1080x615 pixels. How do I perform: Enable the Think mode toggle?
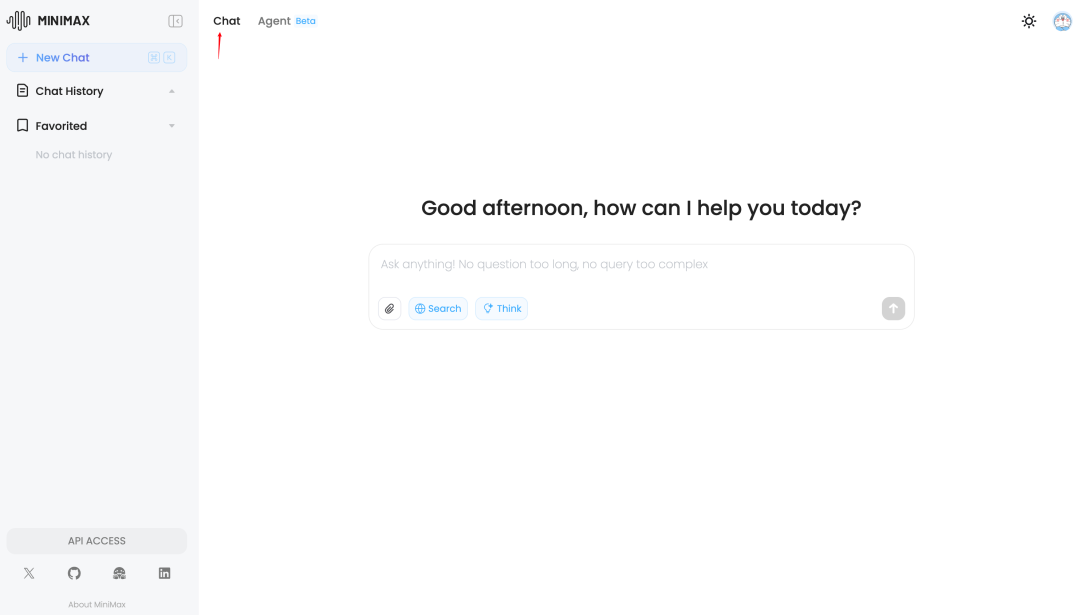click(x=501, y=309)
